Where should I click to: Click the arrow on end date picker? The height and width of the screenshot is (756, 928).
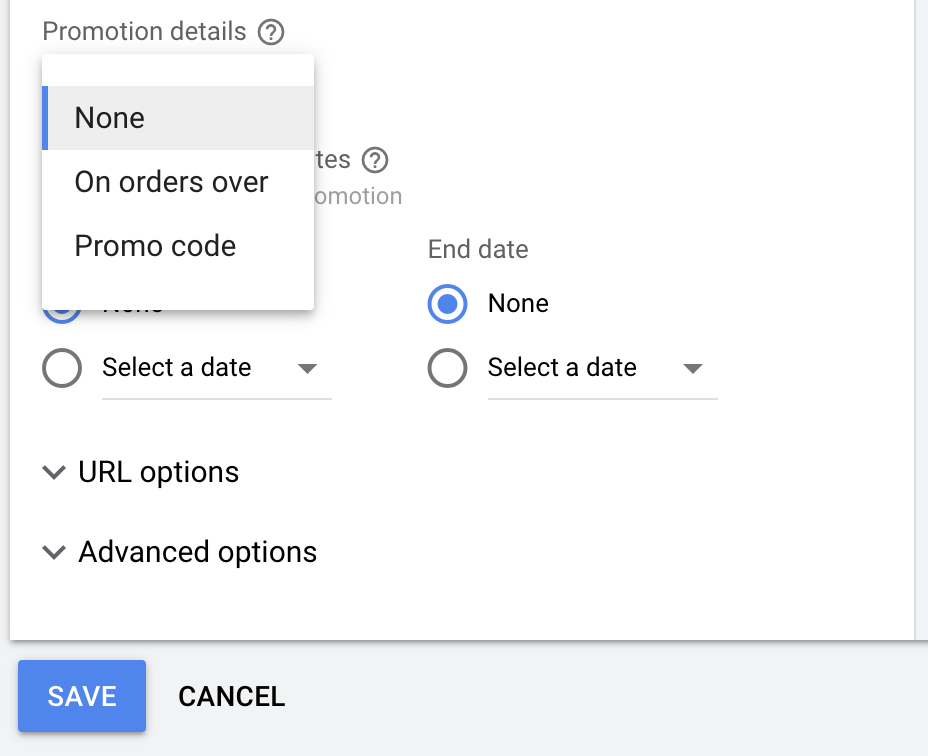(x=692, y=369)
